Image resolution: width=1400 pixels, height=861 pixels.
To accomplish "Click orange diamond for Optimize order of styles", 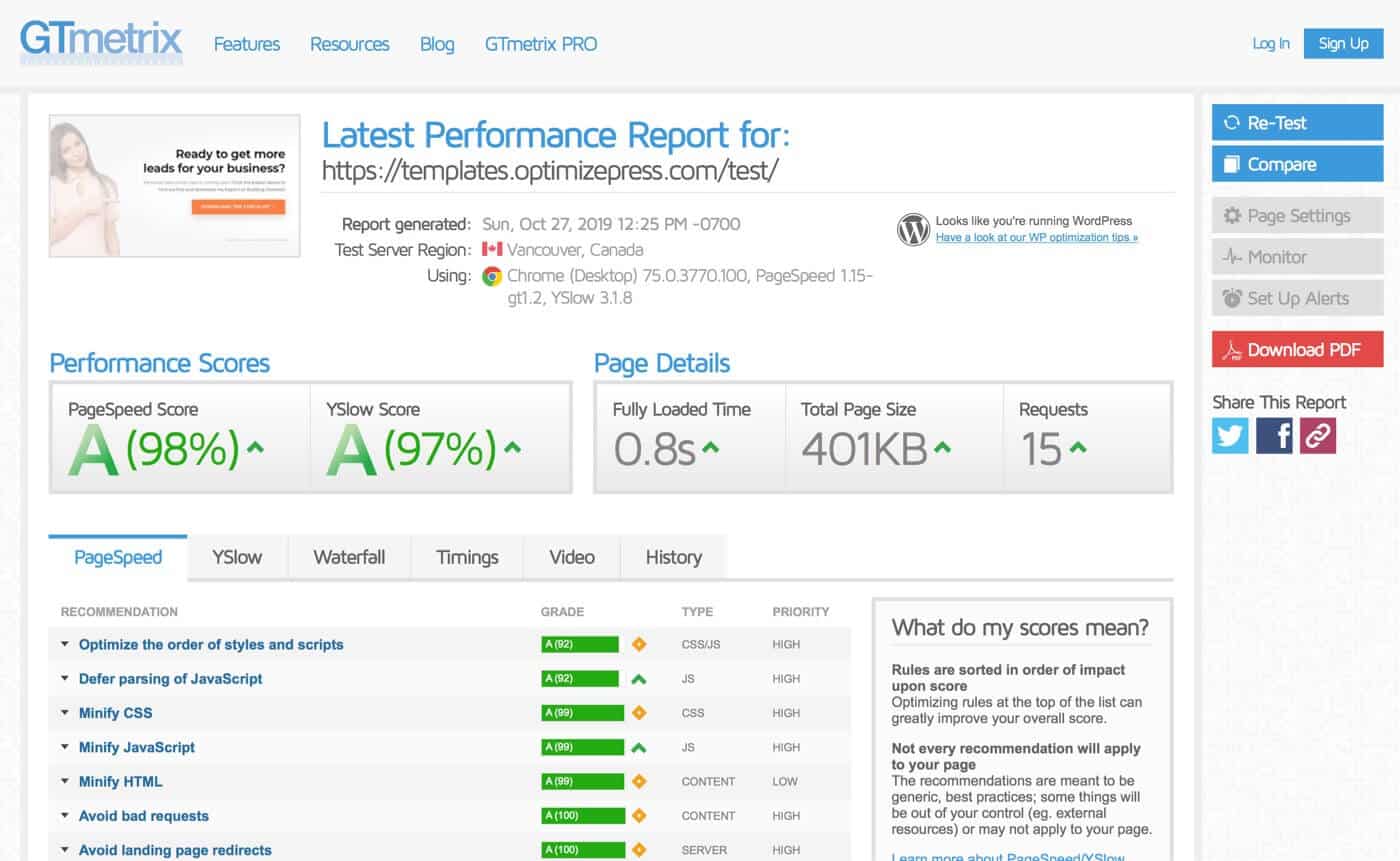I will pos(639,645).
